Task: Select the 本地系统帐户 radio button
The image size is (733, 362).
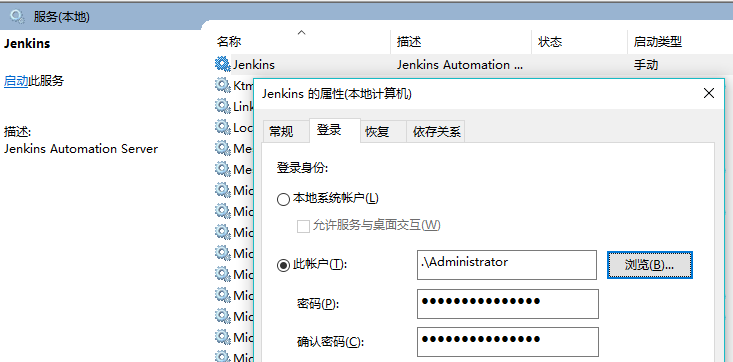Action: click(x=283, y=200)
